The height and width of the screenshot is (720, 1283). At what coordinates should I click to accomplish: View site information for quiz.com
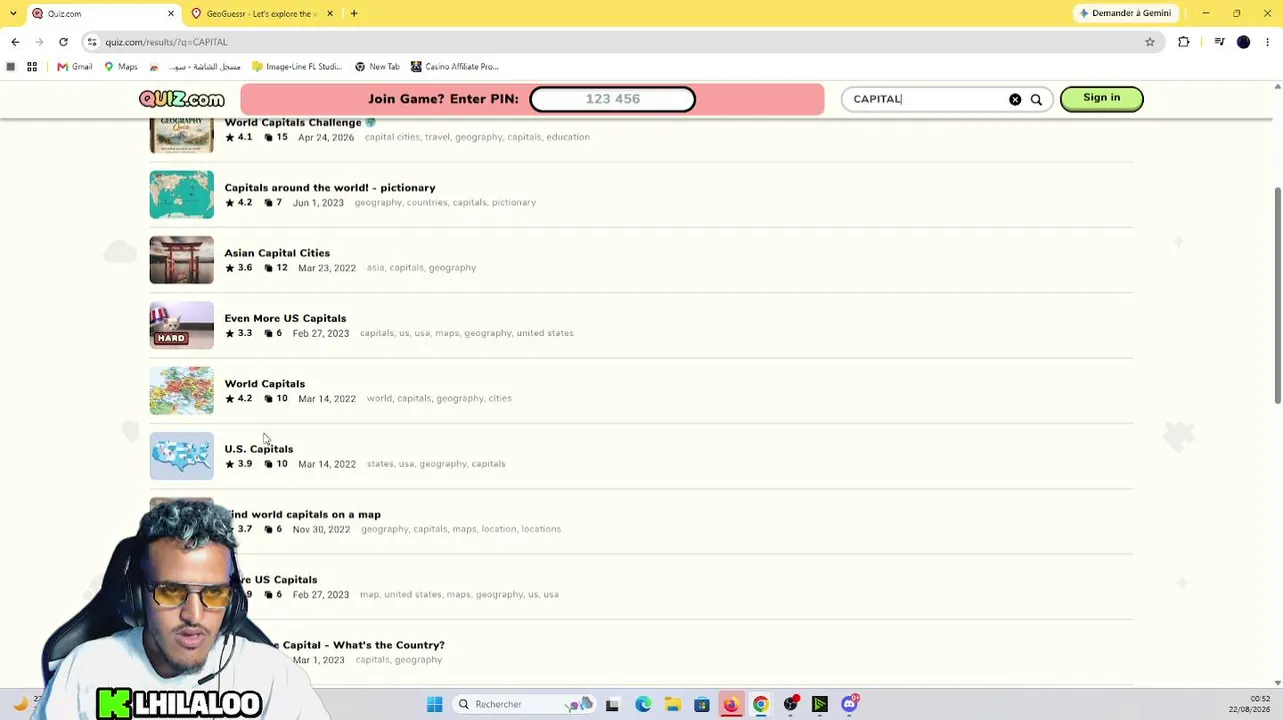click(x=92, y=42)
